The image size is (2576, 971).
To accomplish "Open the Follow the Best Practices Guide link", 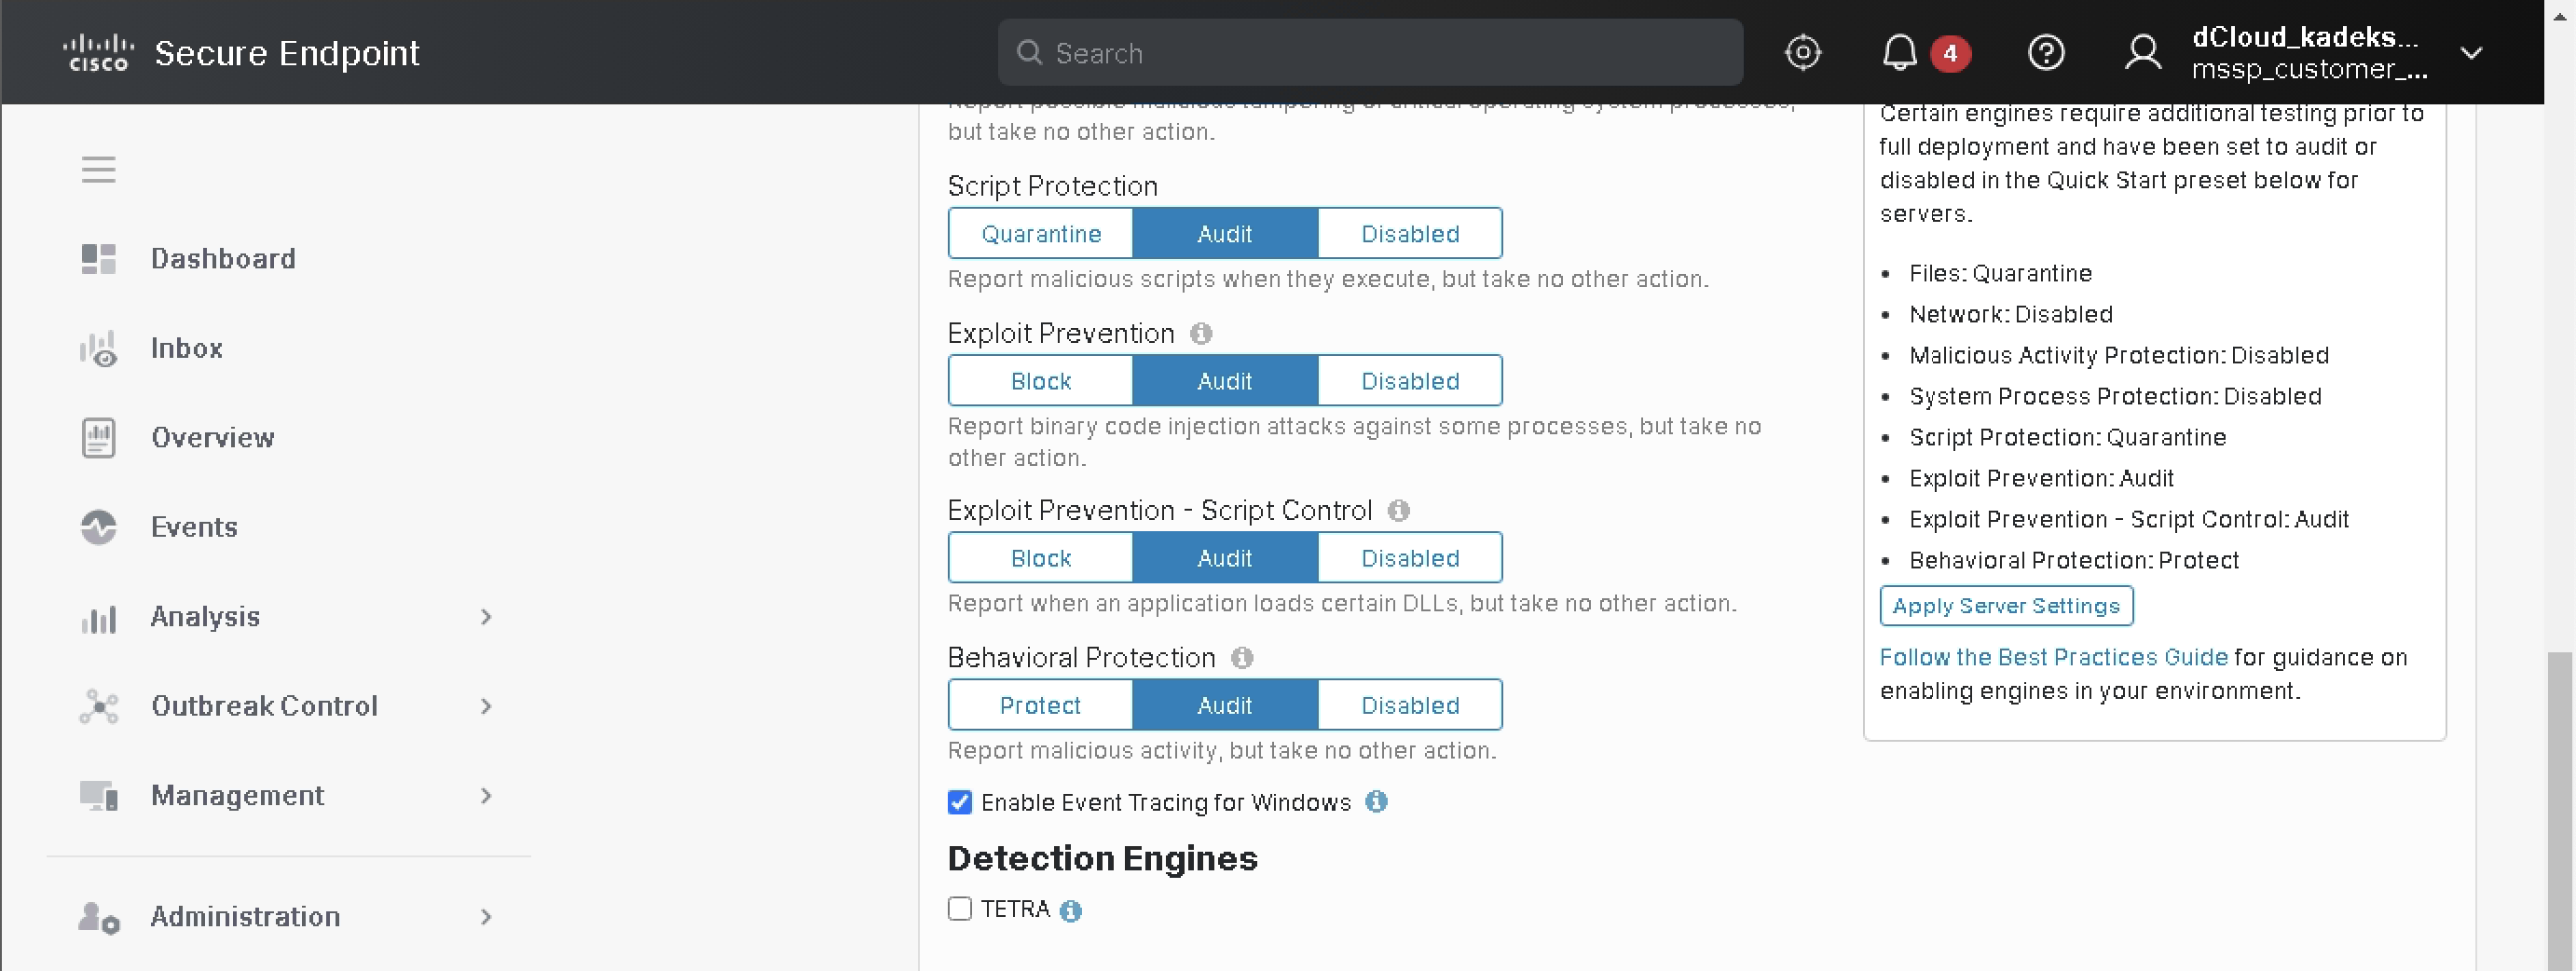I will tap(2053, 657).
